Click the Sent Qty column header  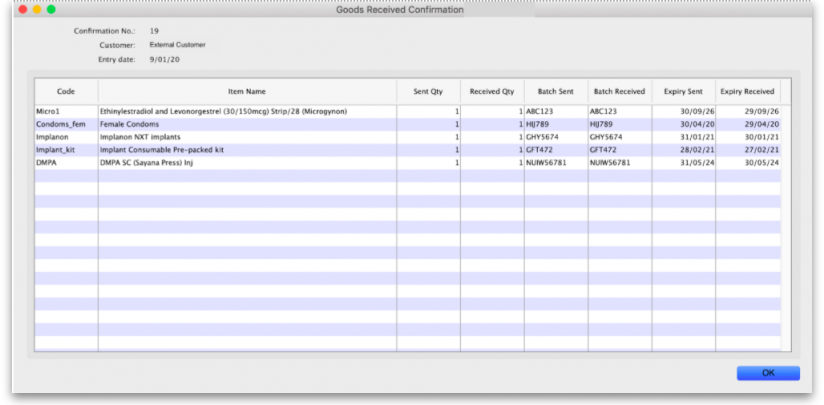coord(428,91)
